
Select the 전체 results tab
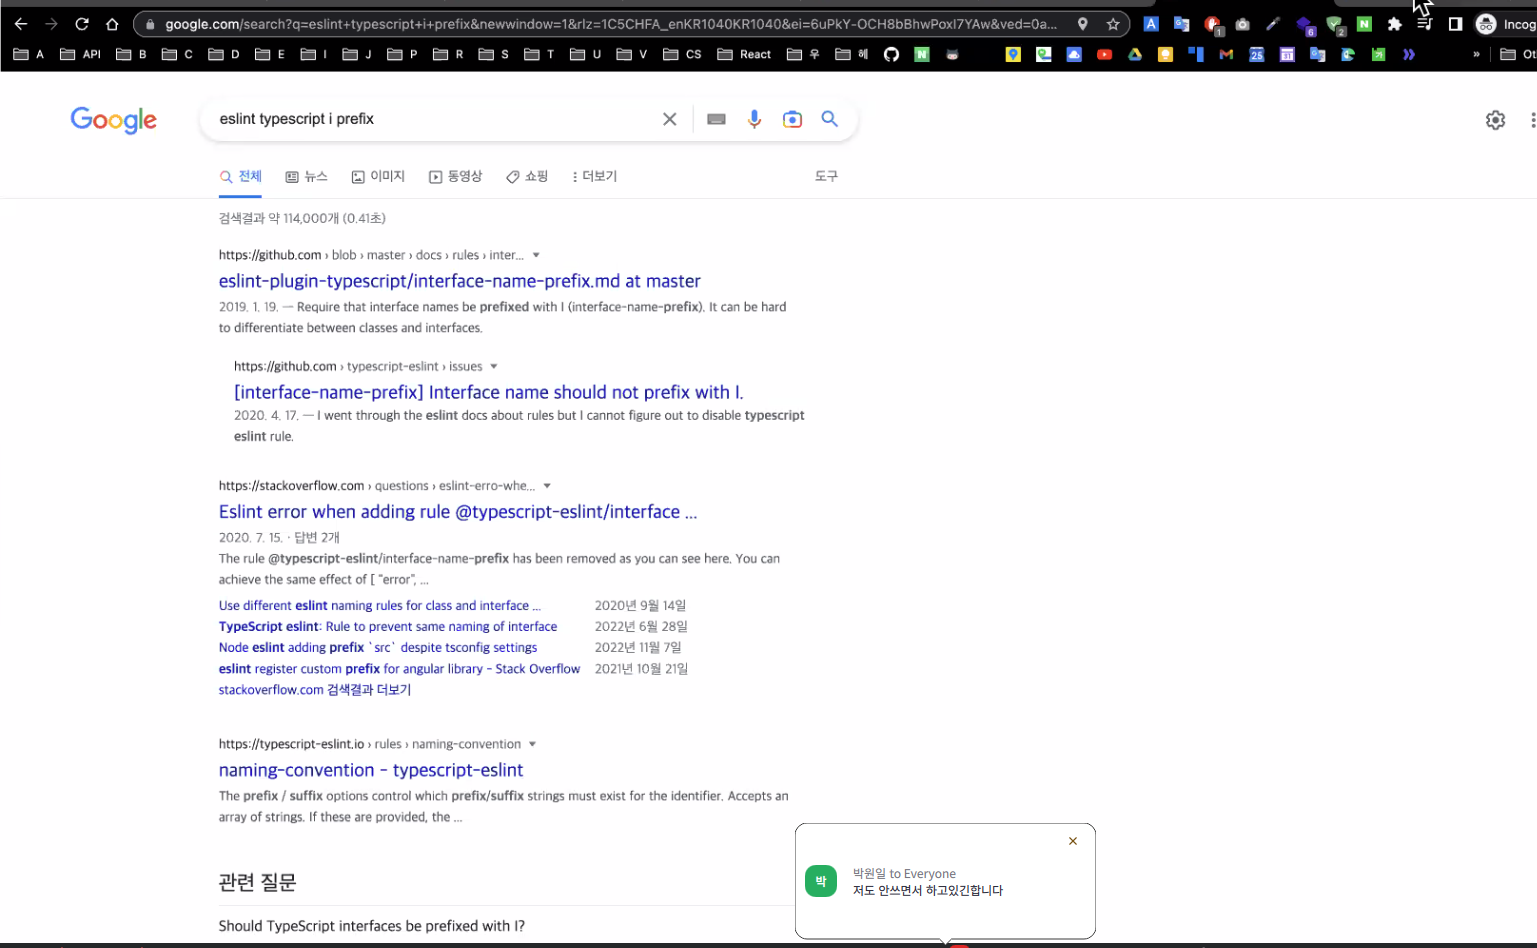tap(241, 176)
